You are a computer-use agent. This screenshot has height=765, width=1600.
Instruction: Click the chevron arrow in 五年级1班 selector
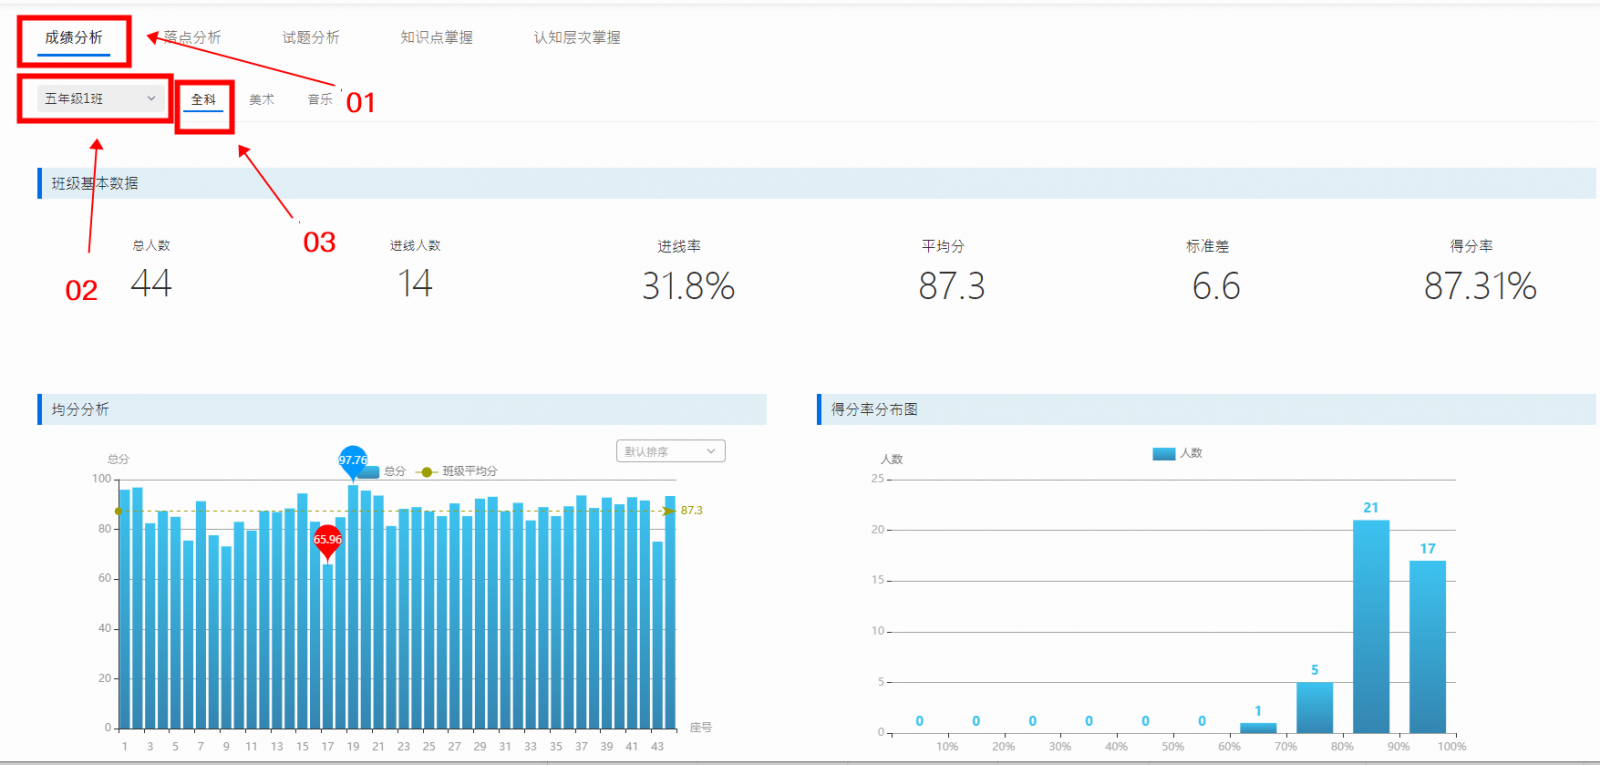[x=151, y=98]
